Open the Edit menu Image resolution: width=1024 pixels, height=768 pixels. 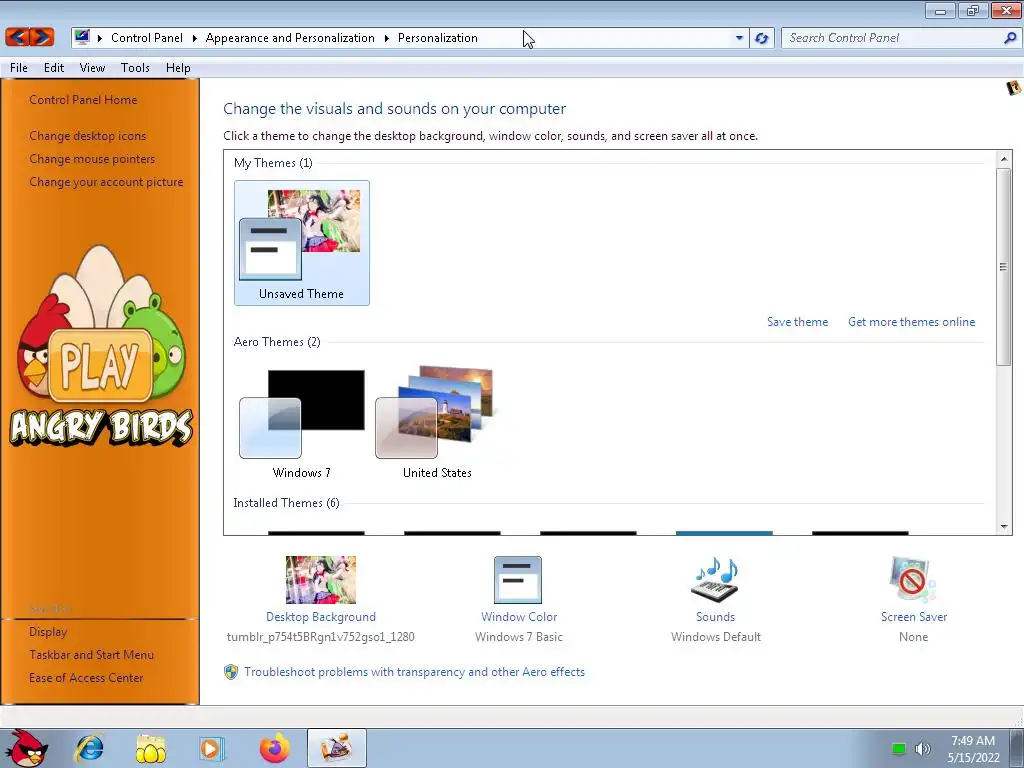coord(54,68)
